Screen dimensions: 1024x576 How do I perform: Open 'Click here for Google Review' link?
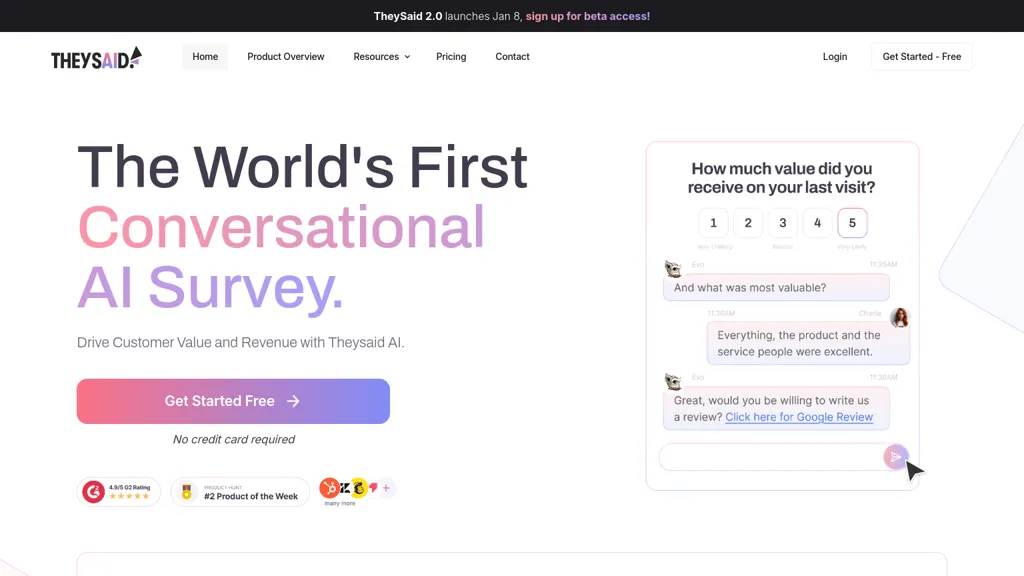tap(799, 417)
